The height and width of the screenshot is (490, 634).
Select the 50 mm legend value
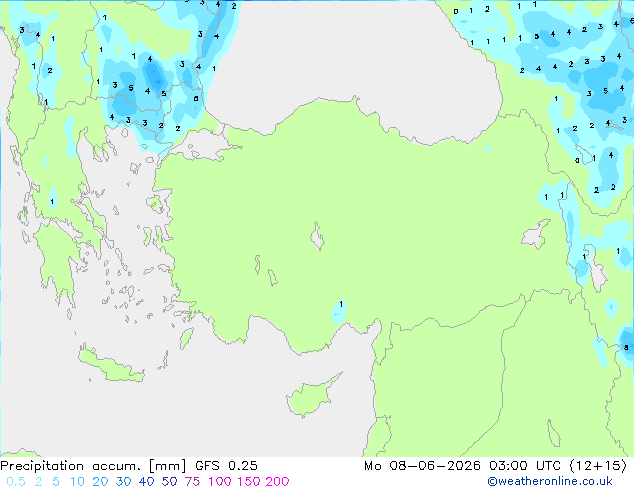[169, 482]
